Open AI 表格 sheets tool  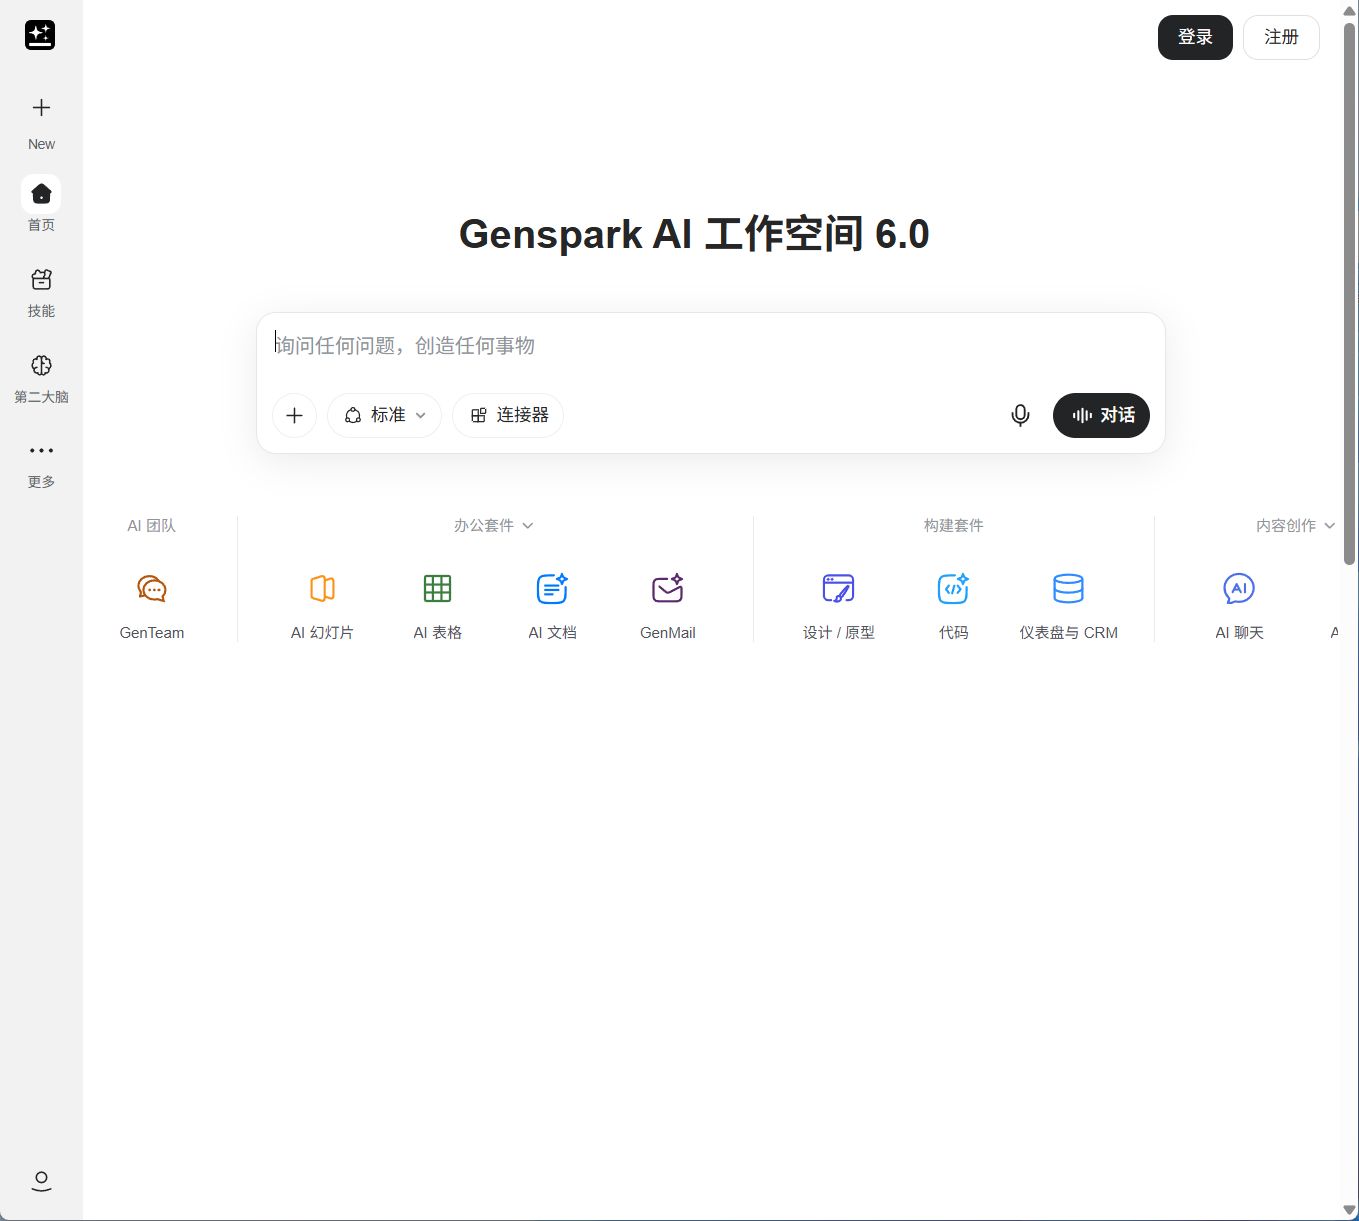(438, 606)
